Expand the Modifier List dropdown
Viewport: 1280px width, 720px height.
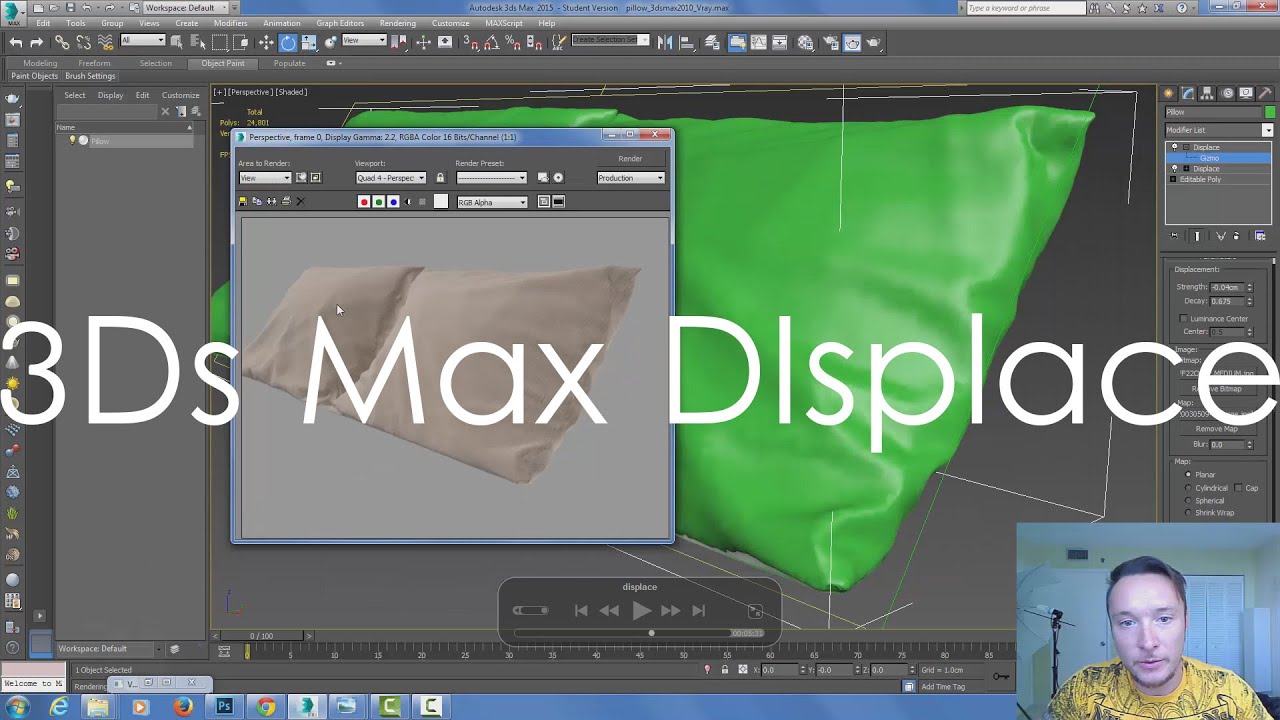coord(1219,130)
